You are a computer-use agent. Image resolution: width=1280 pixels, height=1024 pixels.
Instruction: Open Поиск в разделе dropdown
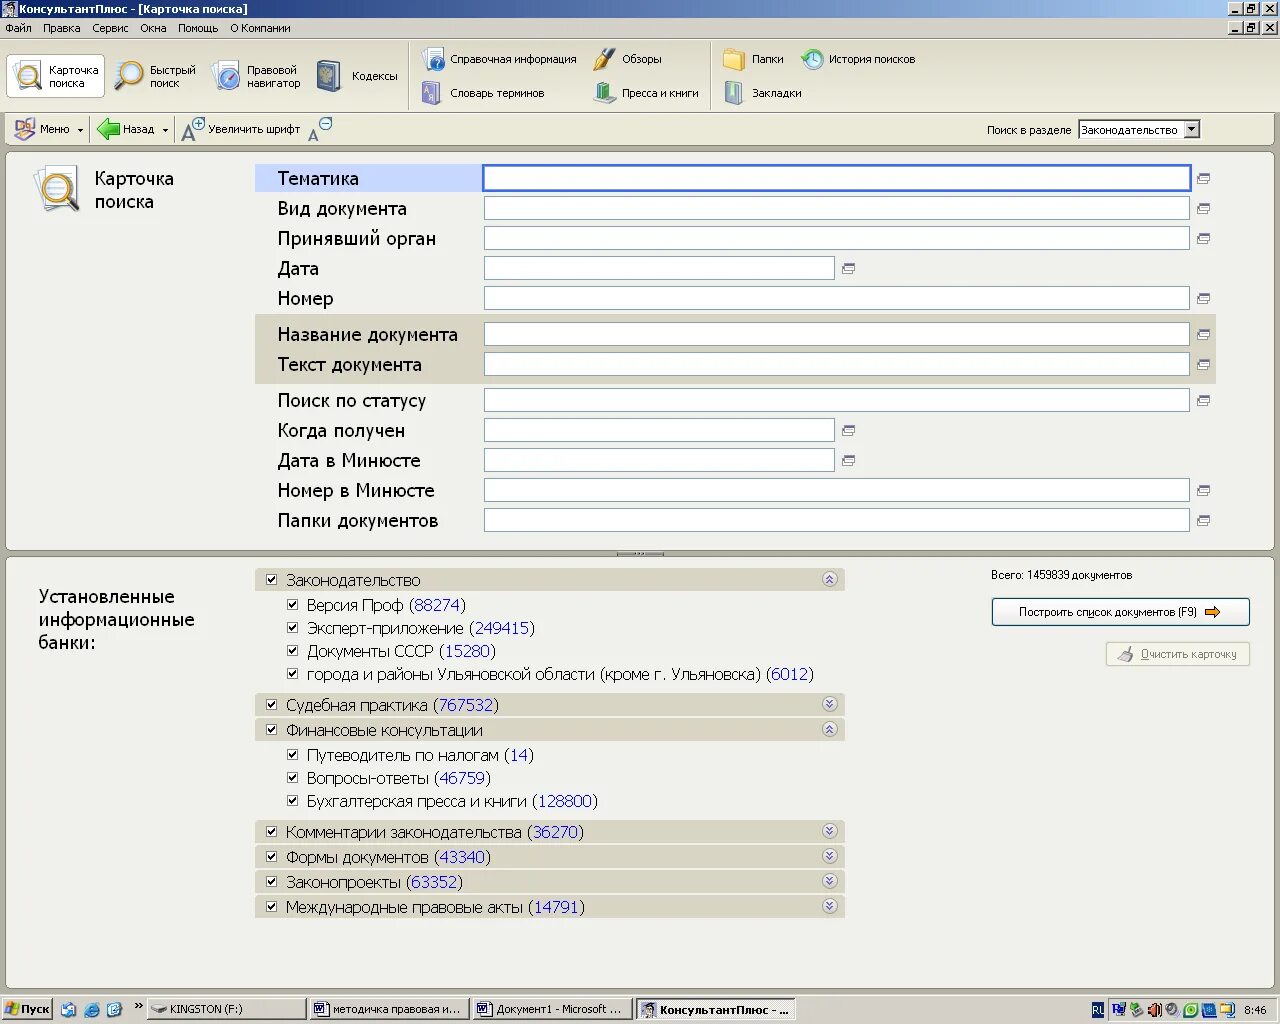(1191, 129)
